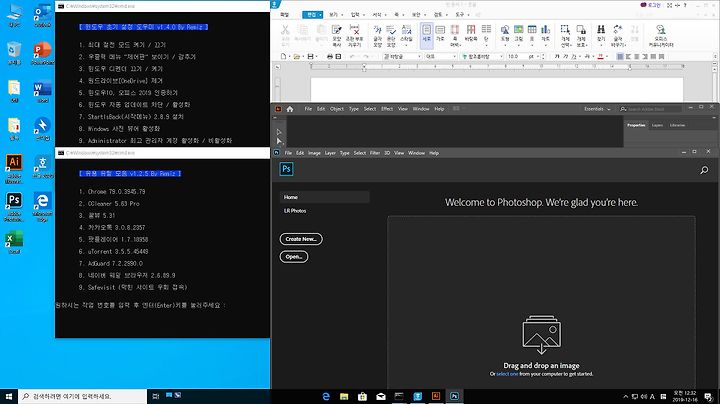
Task: Open the Windows Start button
Action: [x=9, y=396]
